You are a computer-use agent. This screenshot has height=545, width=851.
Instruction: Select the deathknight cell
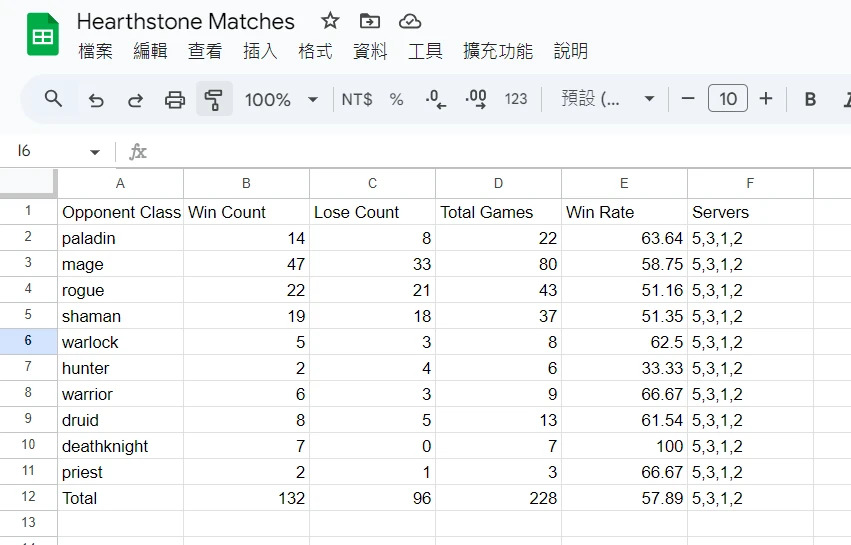coord(120,446)
